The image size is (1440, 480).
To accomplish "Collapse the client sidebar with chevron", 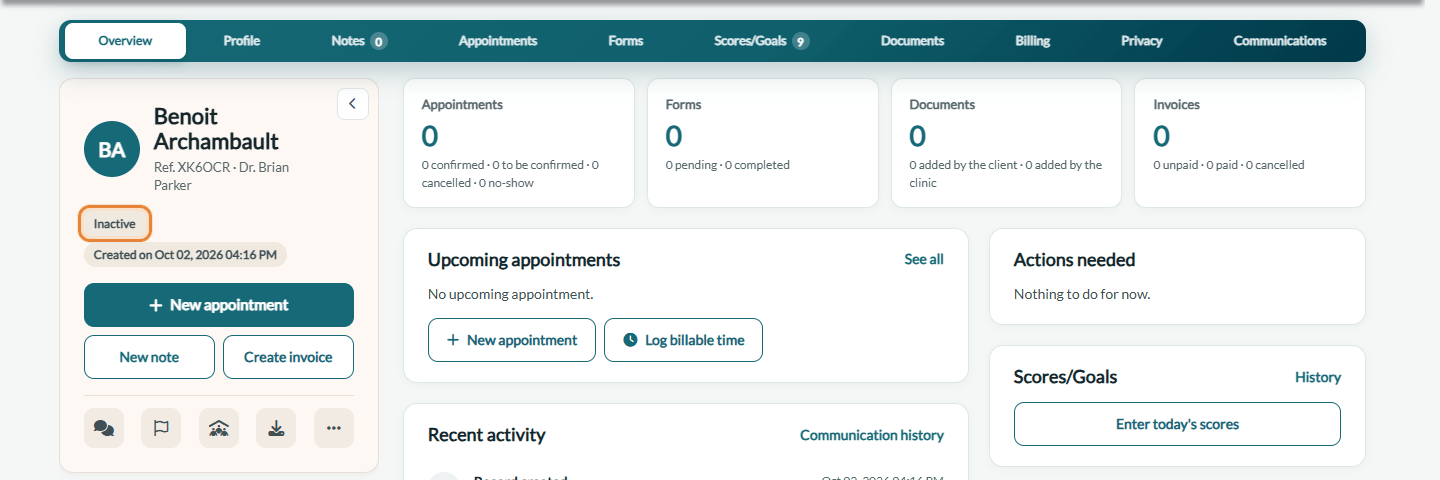I will (x=353, y=104).
